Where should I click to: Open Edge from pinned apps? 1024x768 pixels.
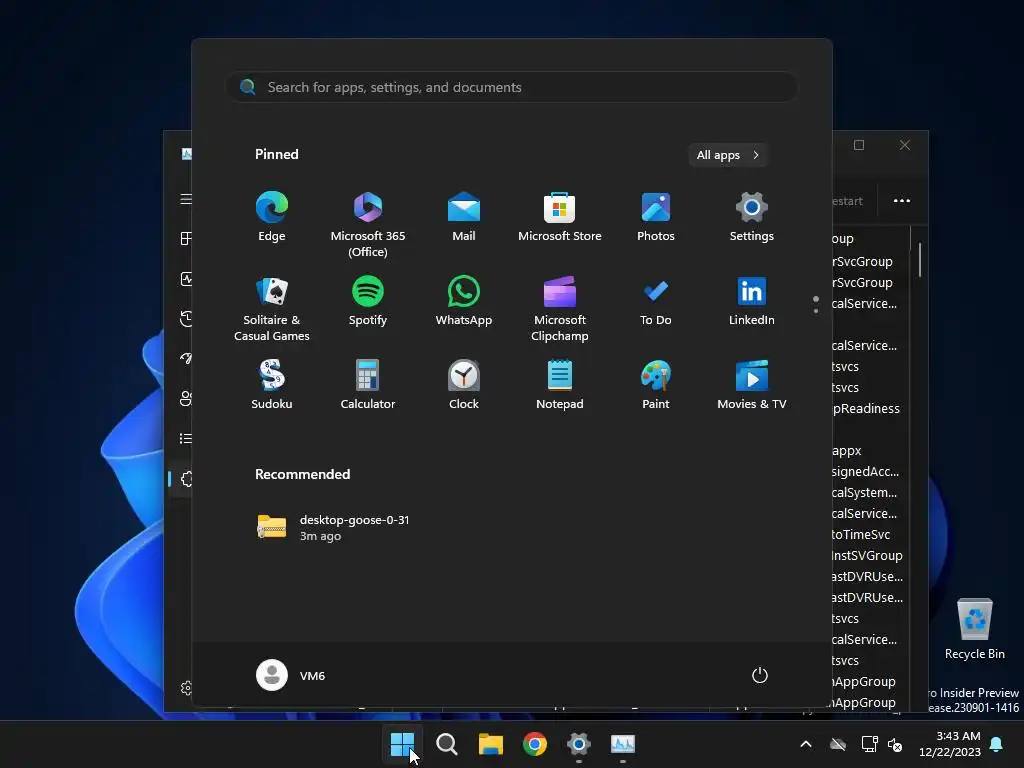point(272,217)
